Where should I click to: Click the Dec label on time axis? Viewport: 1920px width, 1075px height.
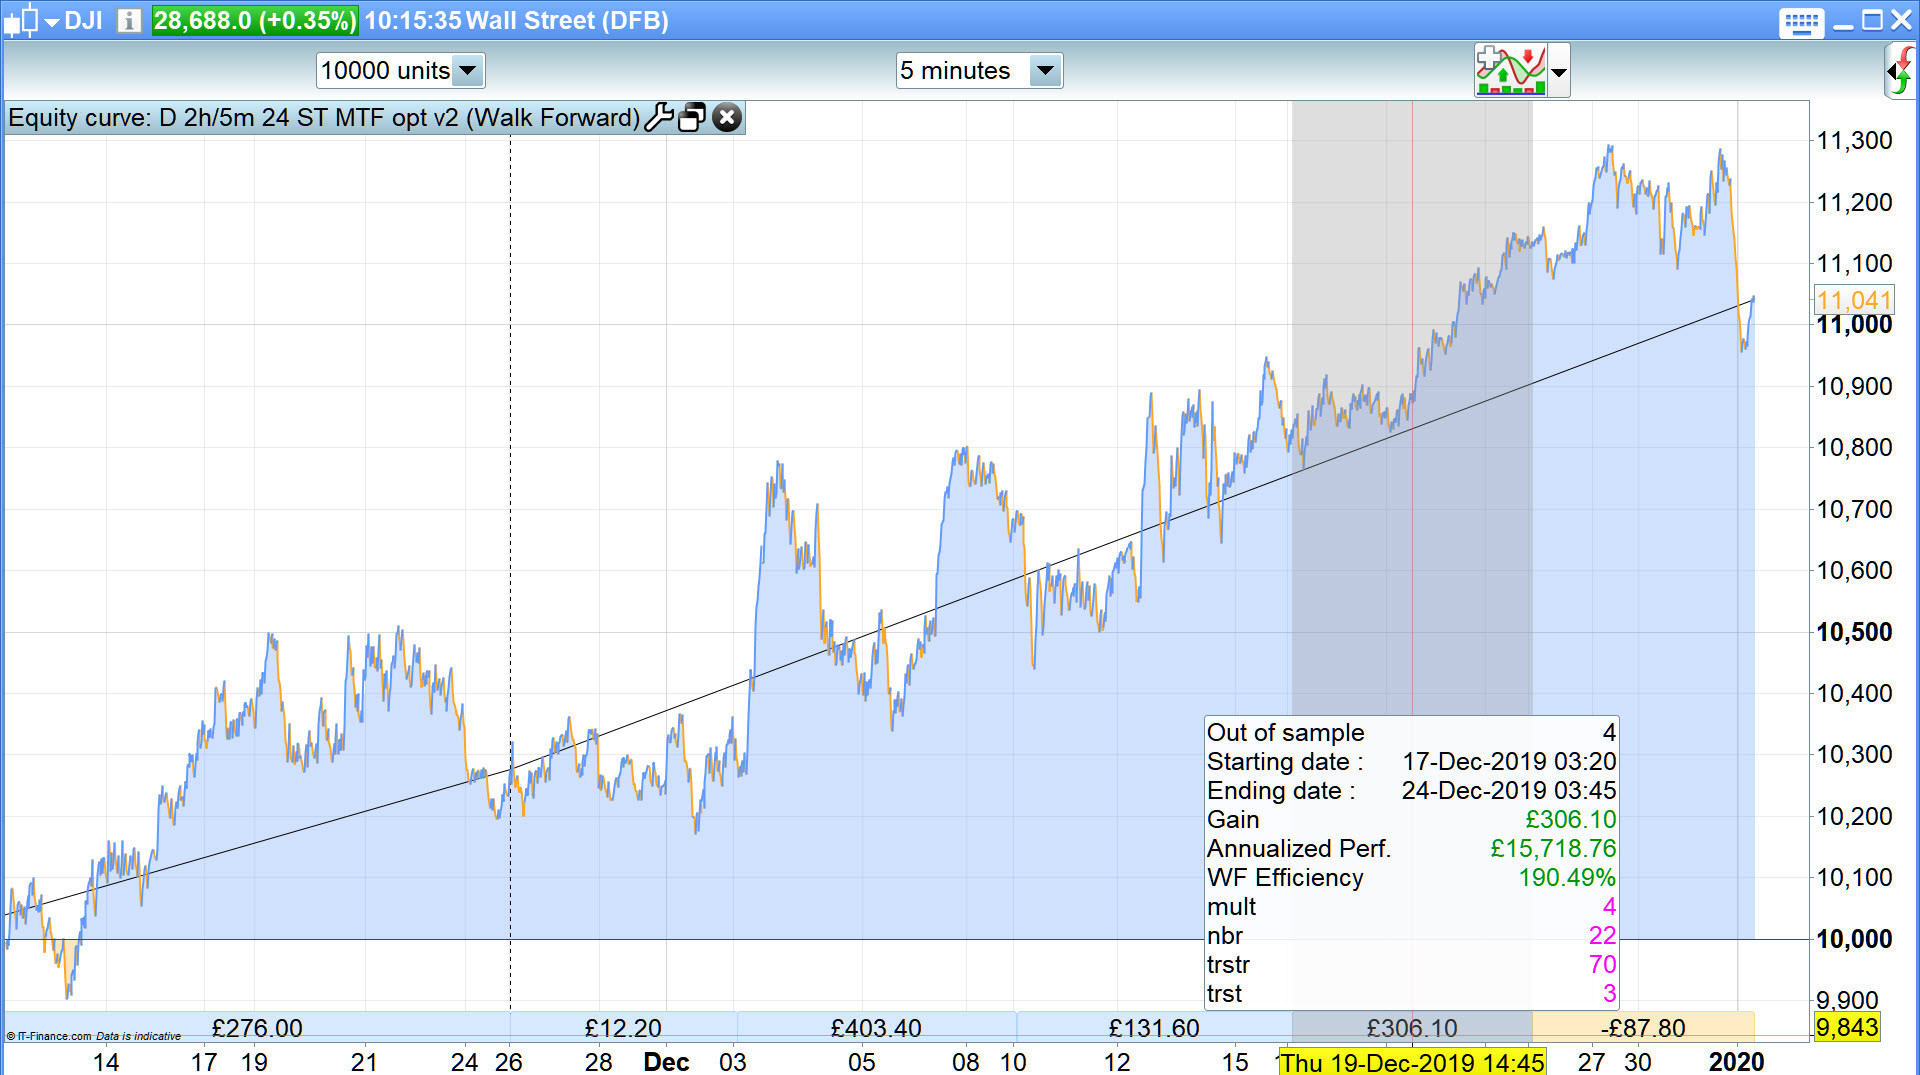[666, 1062]
